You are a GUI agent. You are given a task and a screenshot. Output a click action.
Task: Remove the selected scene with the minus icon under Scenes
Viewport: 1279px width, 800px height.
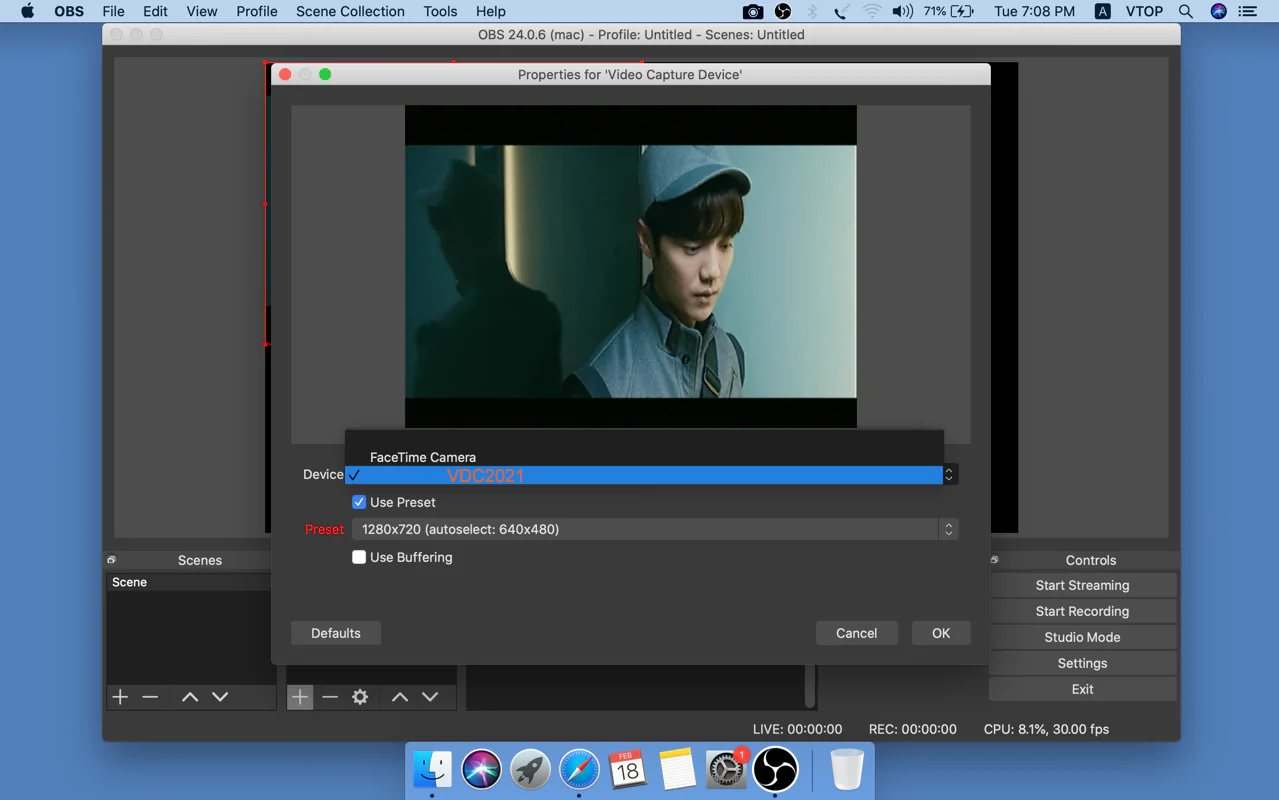[150, 697]
